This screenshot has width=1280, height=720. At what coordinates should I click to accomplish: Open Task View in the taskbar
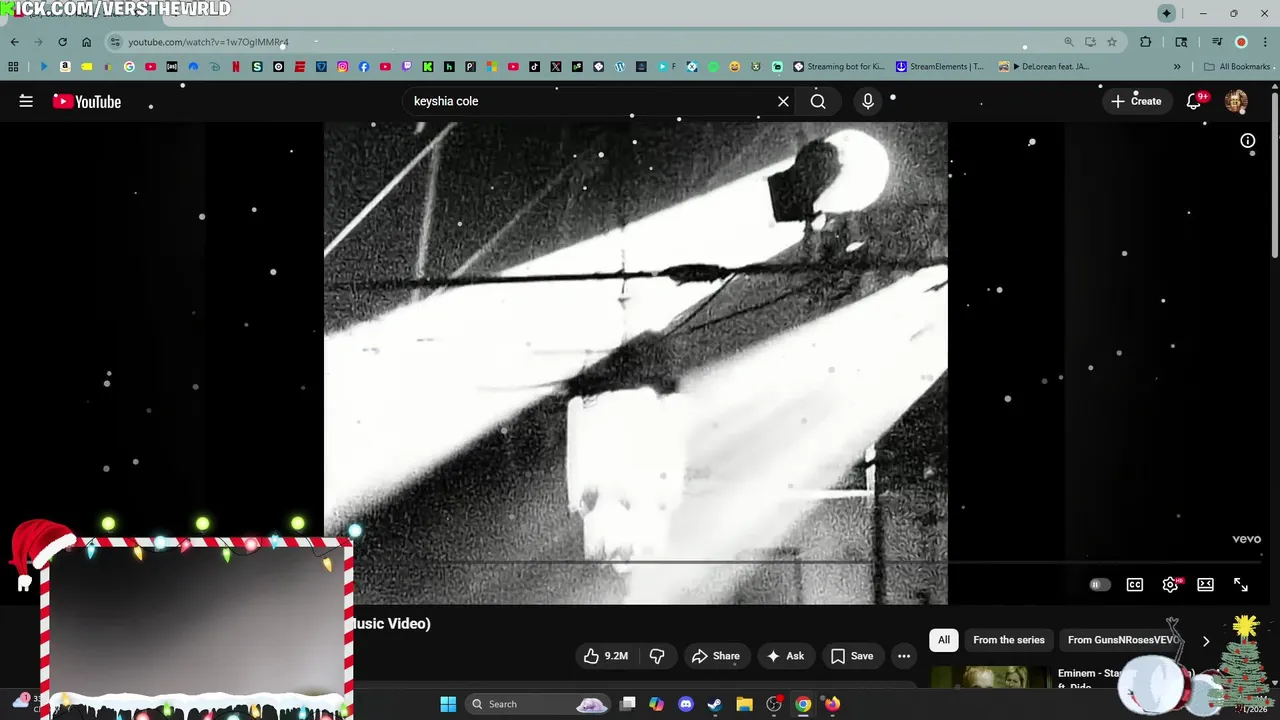(627, 704)
